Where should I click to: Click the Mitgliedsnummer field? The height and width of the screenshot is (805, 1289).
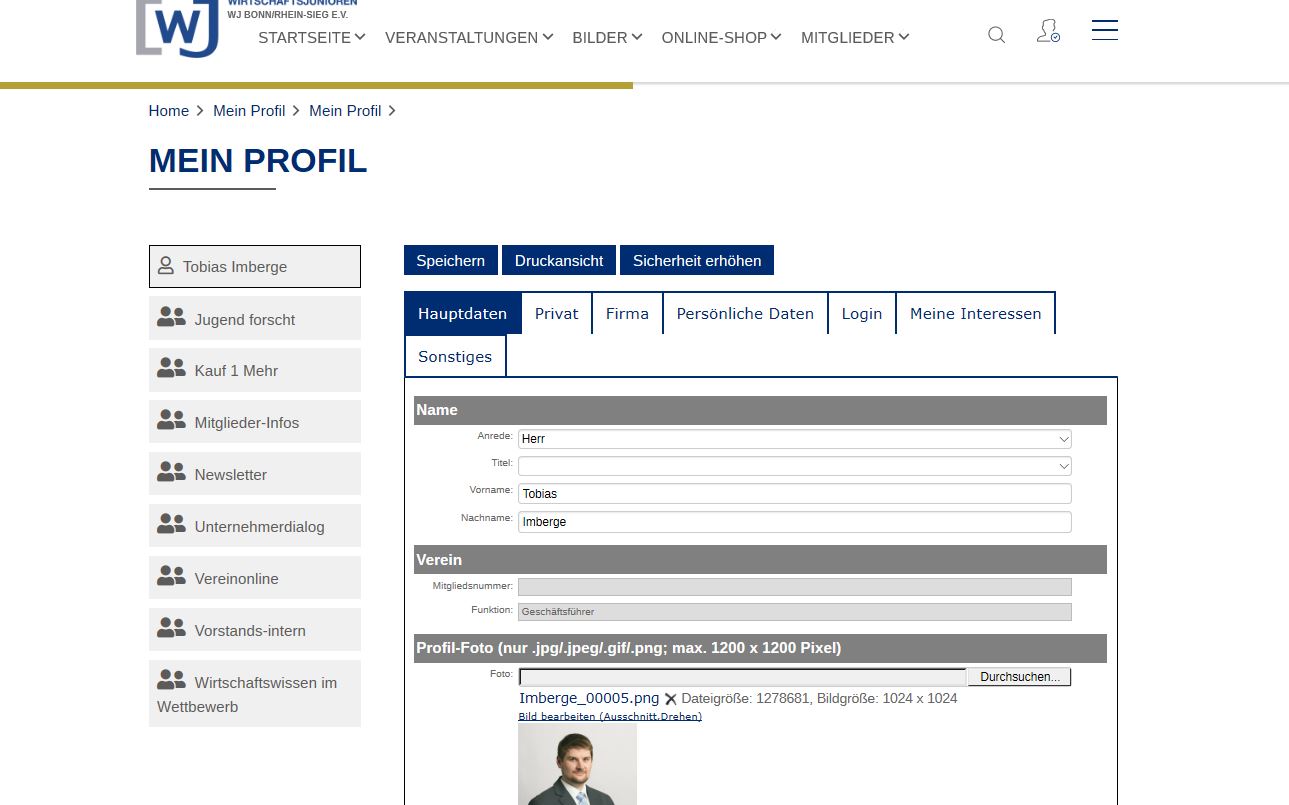click(x=794, y=587)
